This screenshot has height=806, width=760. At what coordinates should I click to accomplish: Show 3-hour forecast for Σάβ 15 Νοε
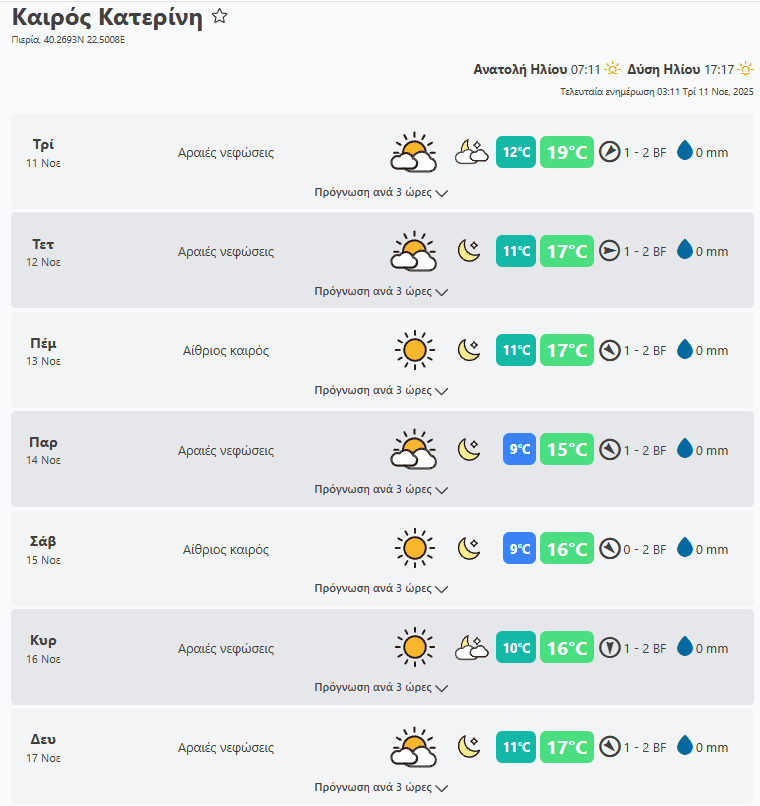pyautogui.click(x=381, y=588)
